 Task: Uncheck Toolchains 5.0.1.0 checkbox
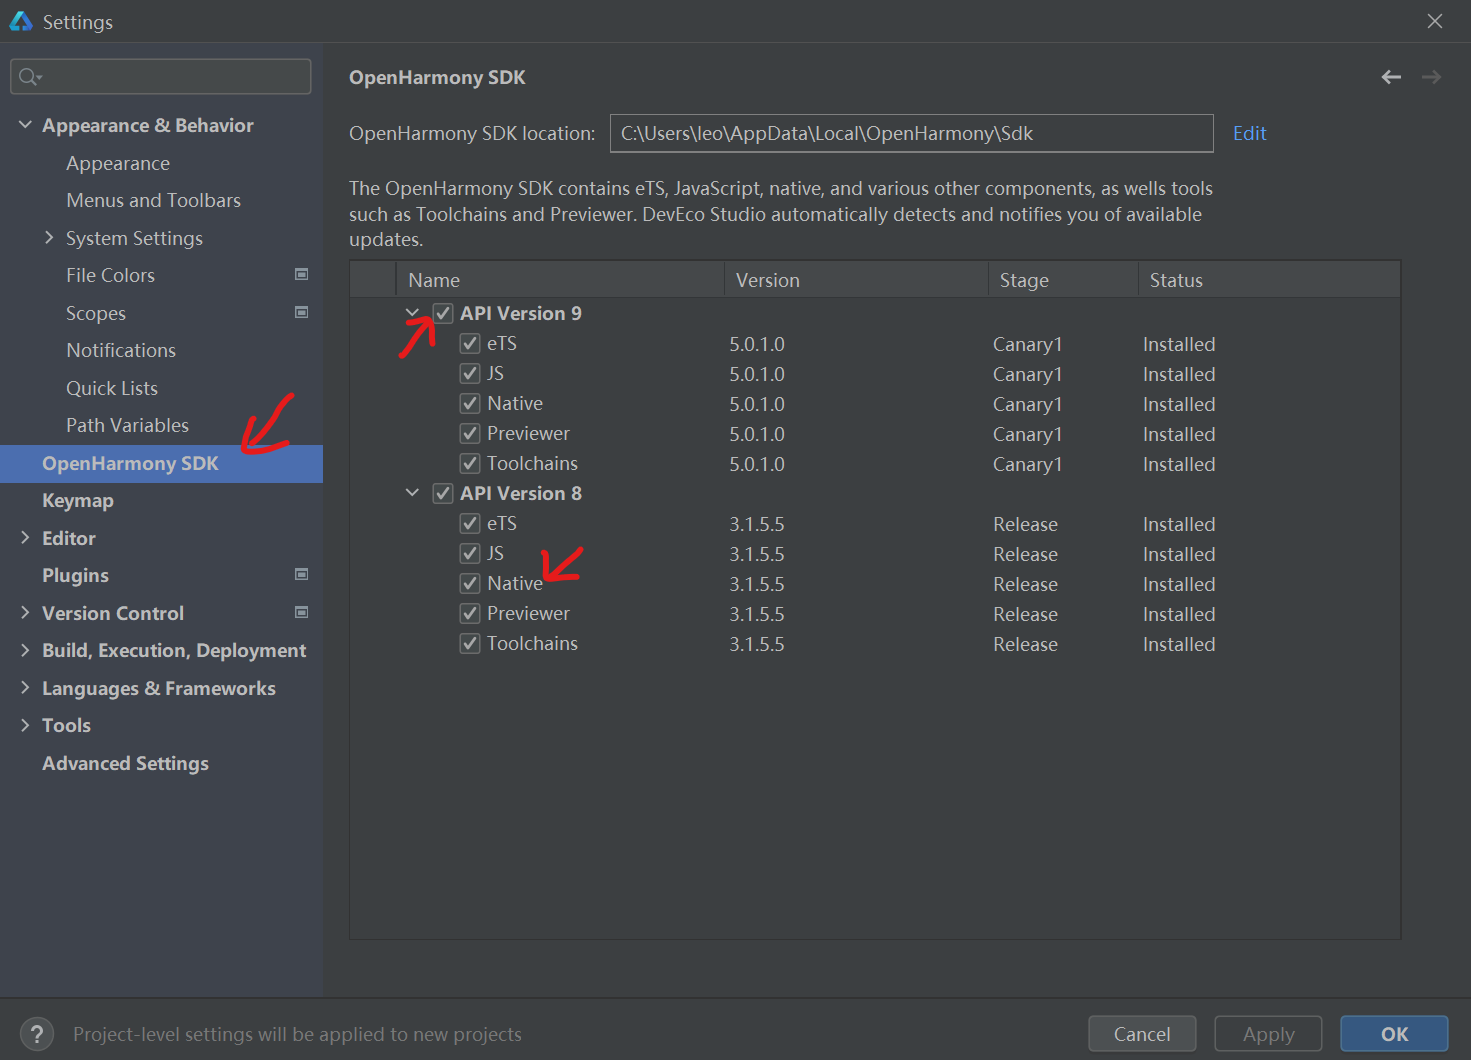pyautogui.click(x=470, y=463)
